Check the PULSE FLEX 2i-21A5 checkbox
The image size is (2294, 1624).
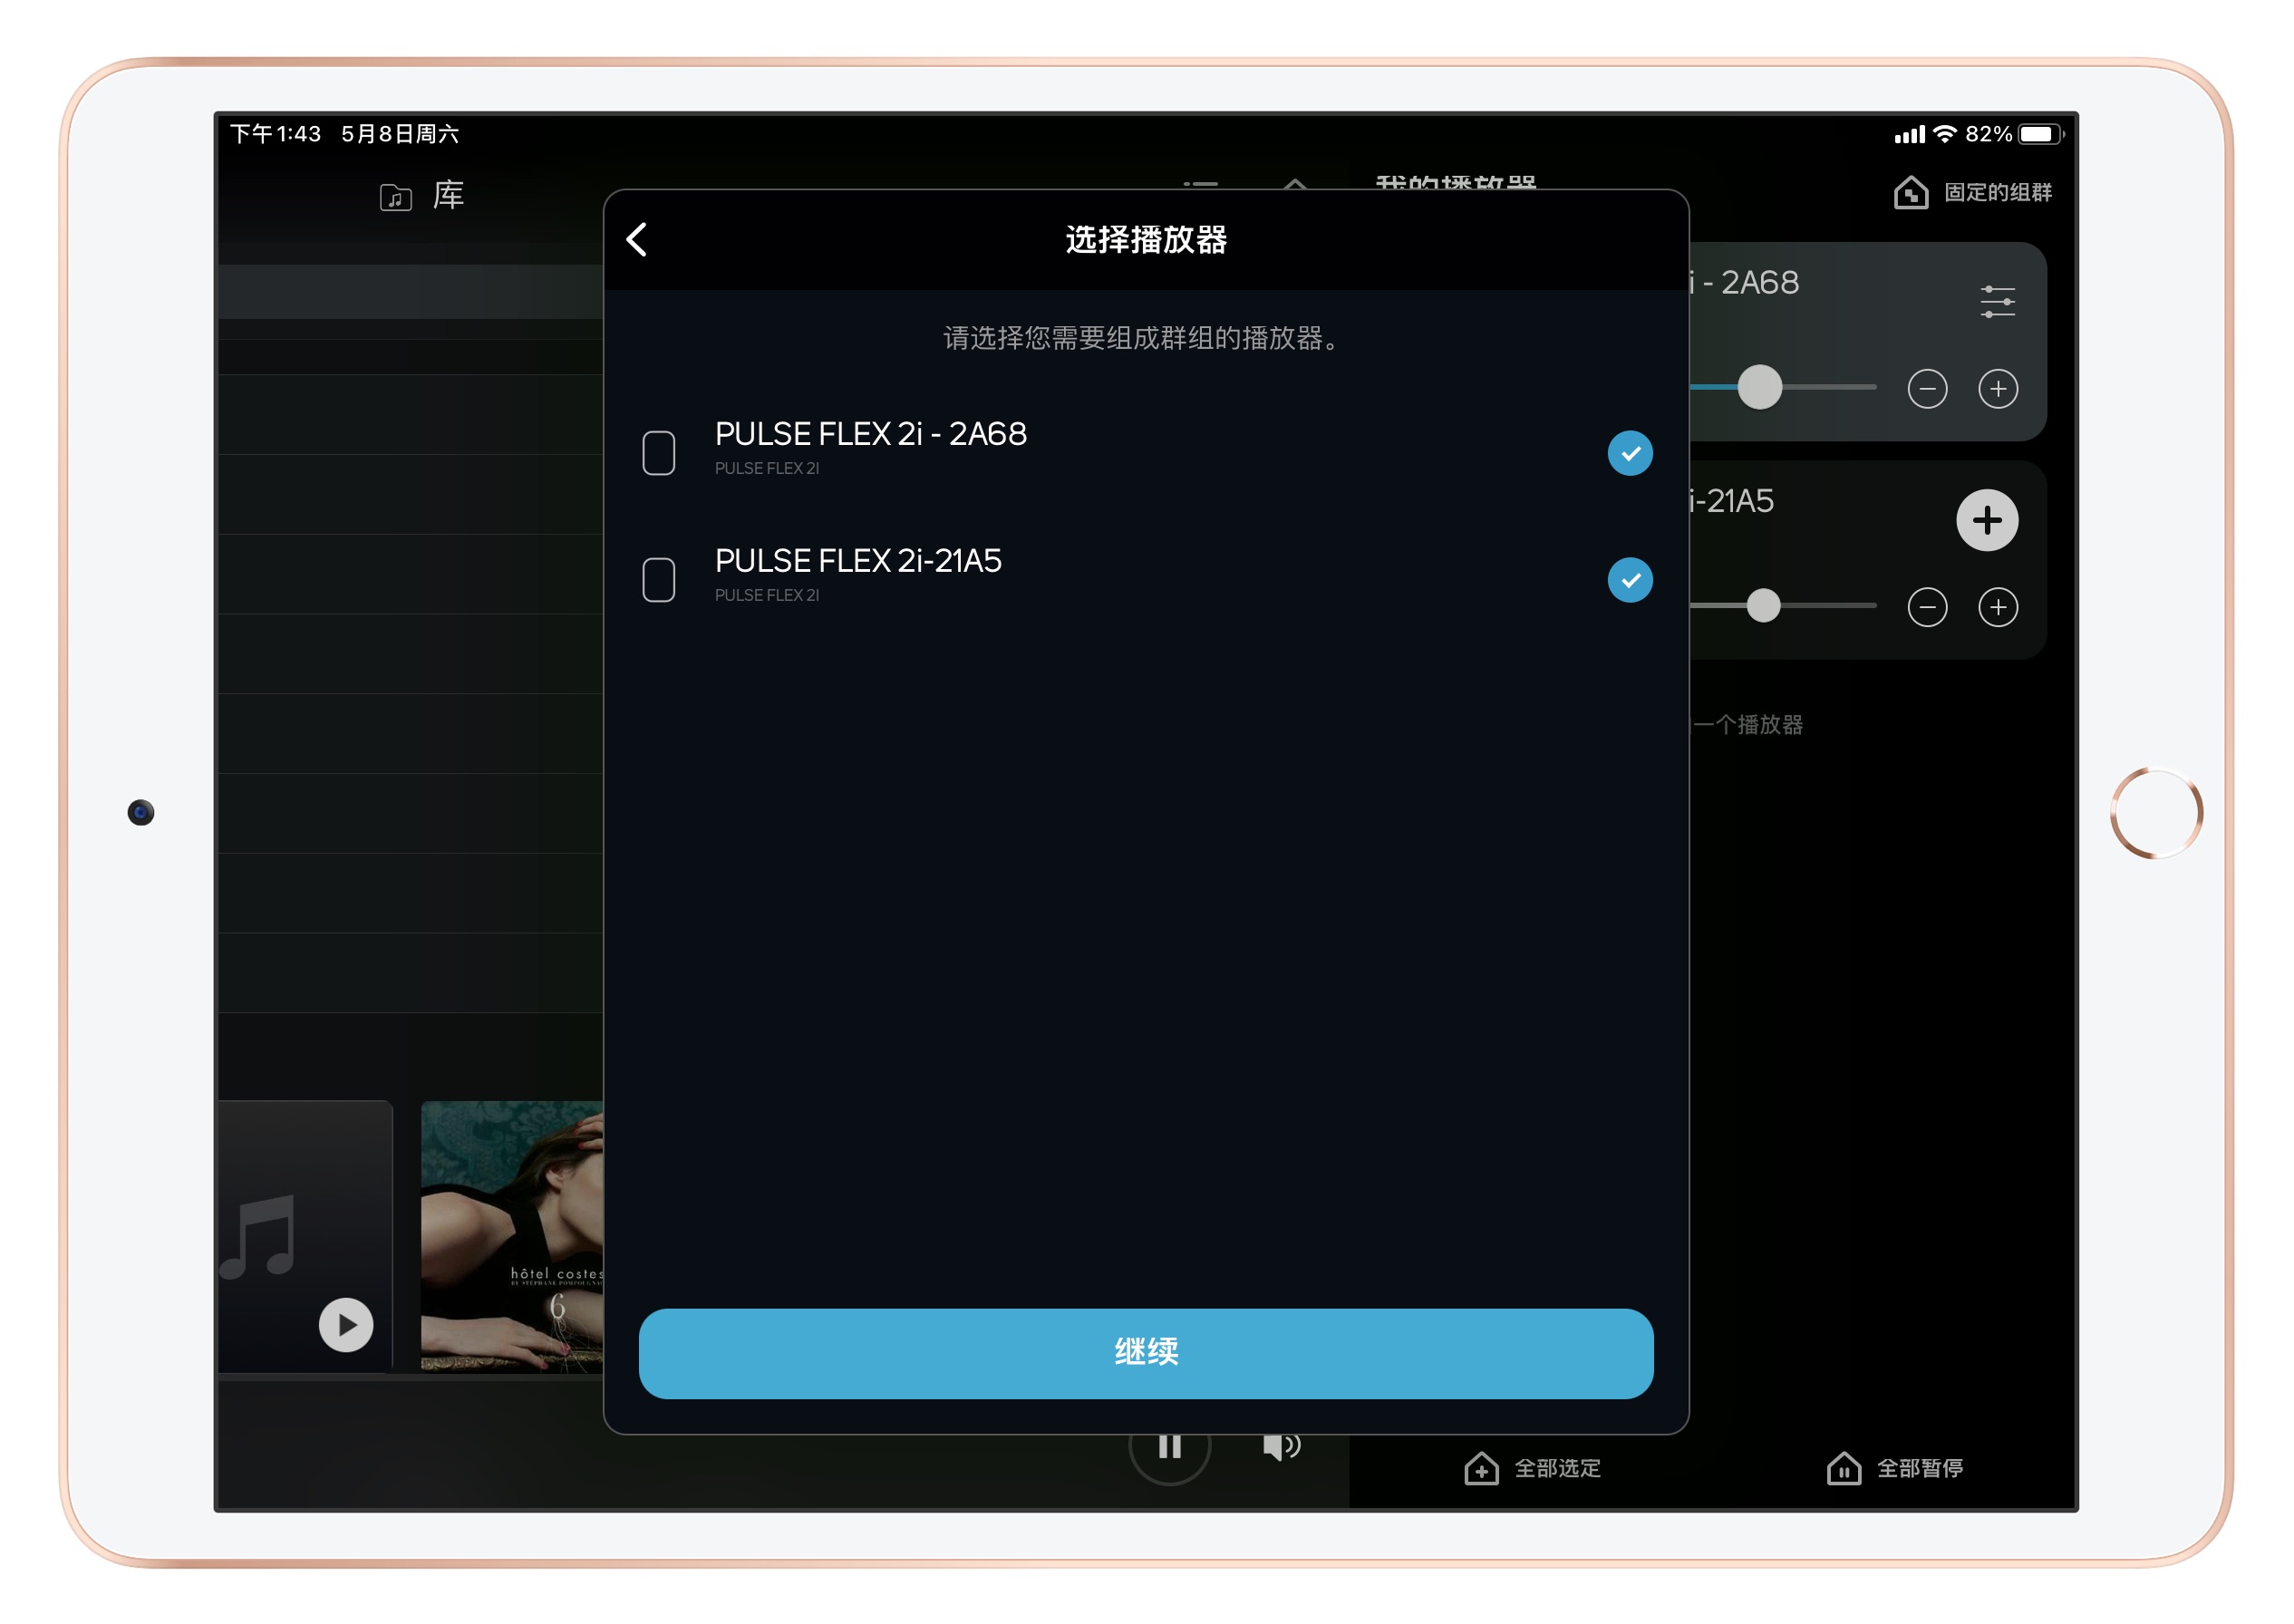[x=659, y=580]
